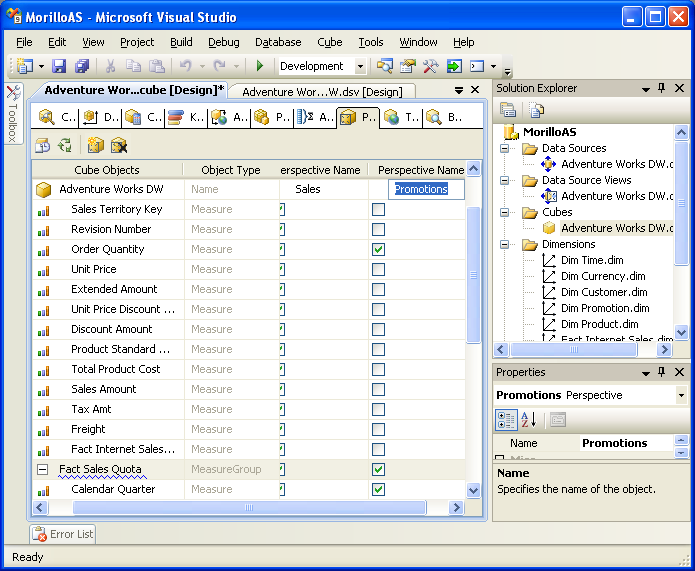Check Freight for Promotions perspective
This screenshot has width=695, height=571.
378,429
